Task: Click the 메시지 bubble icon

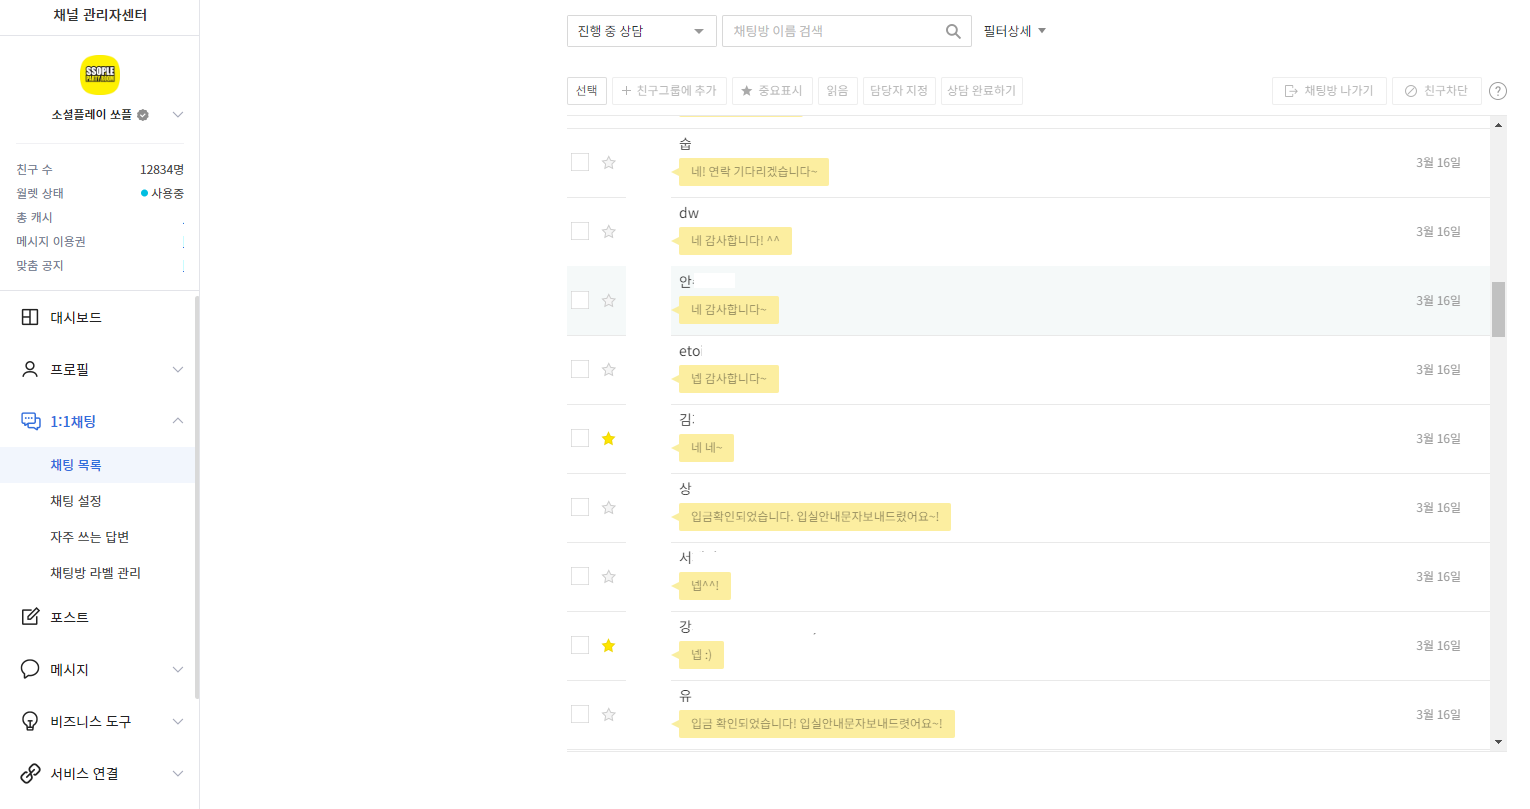Action: [30, 669]
